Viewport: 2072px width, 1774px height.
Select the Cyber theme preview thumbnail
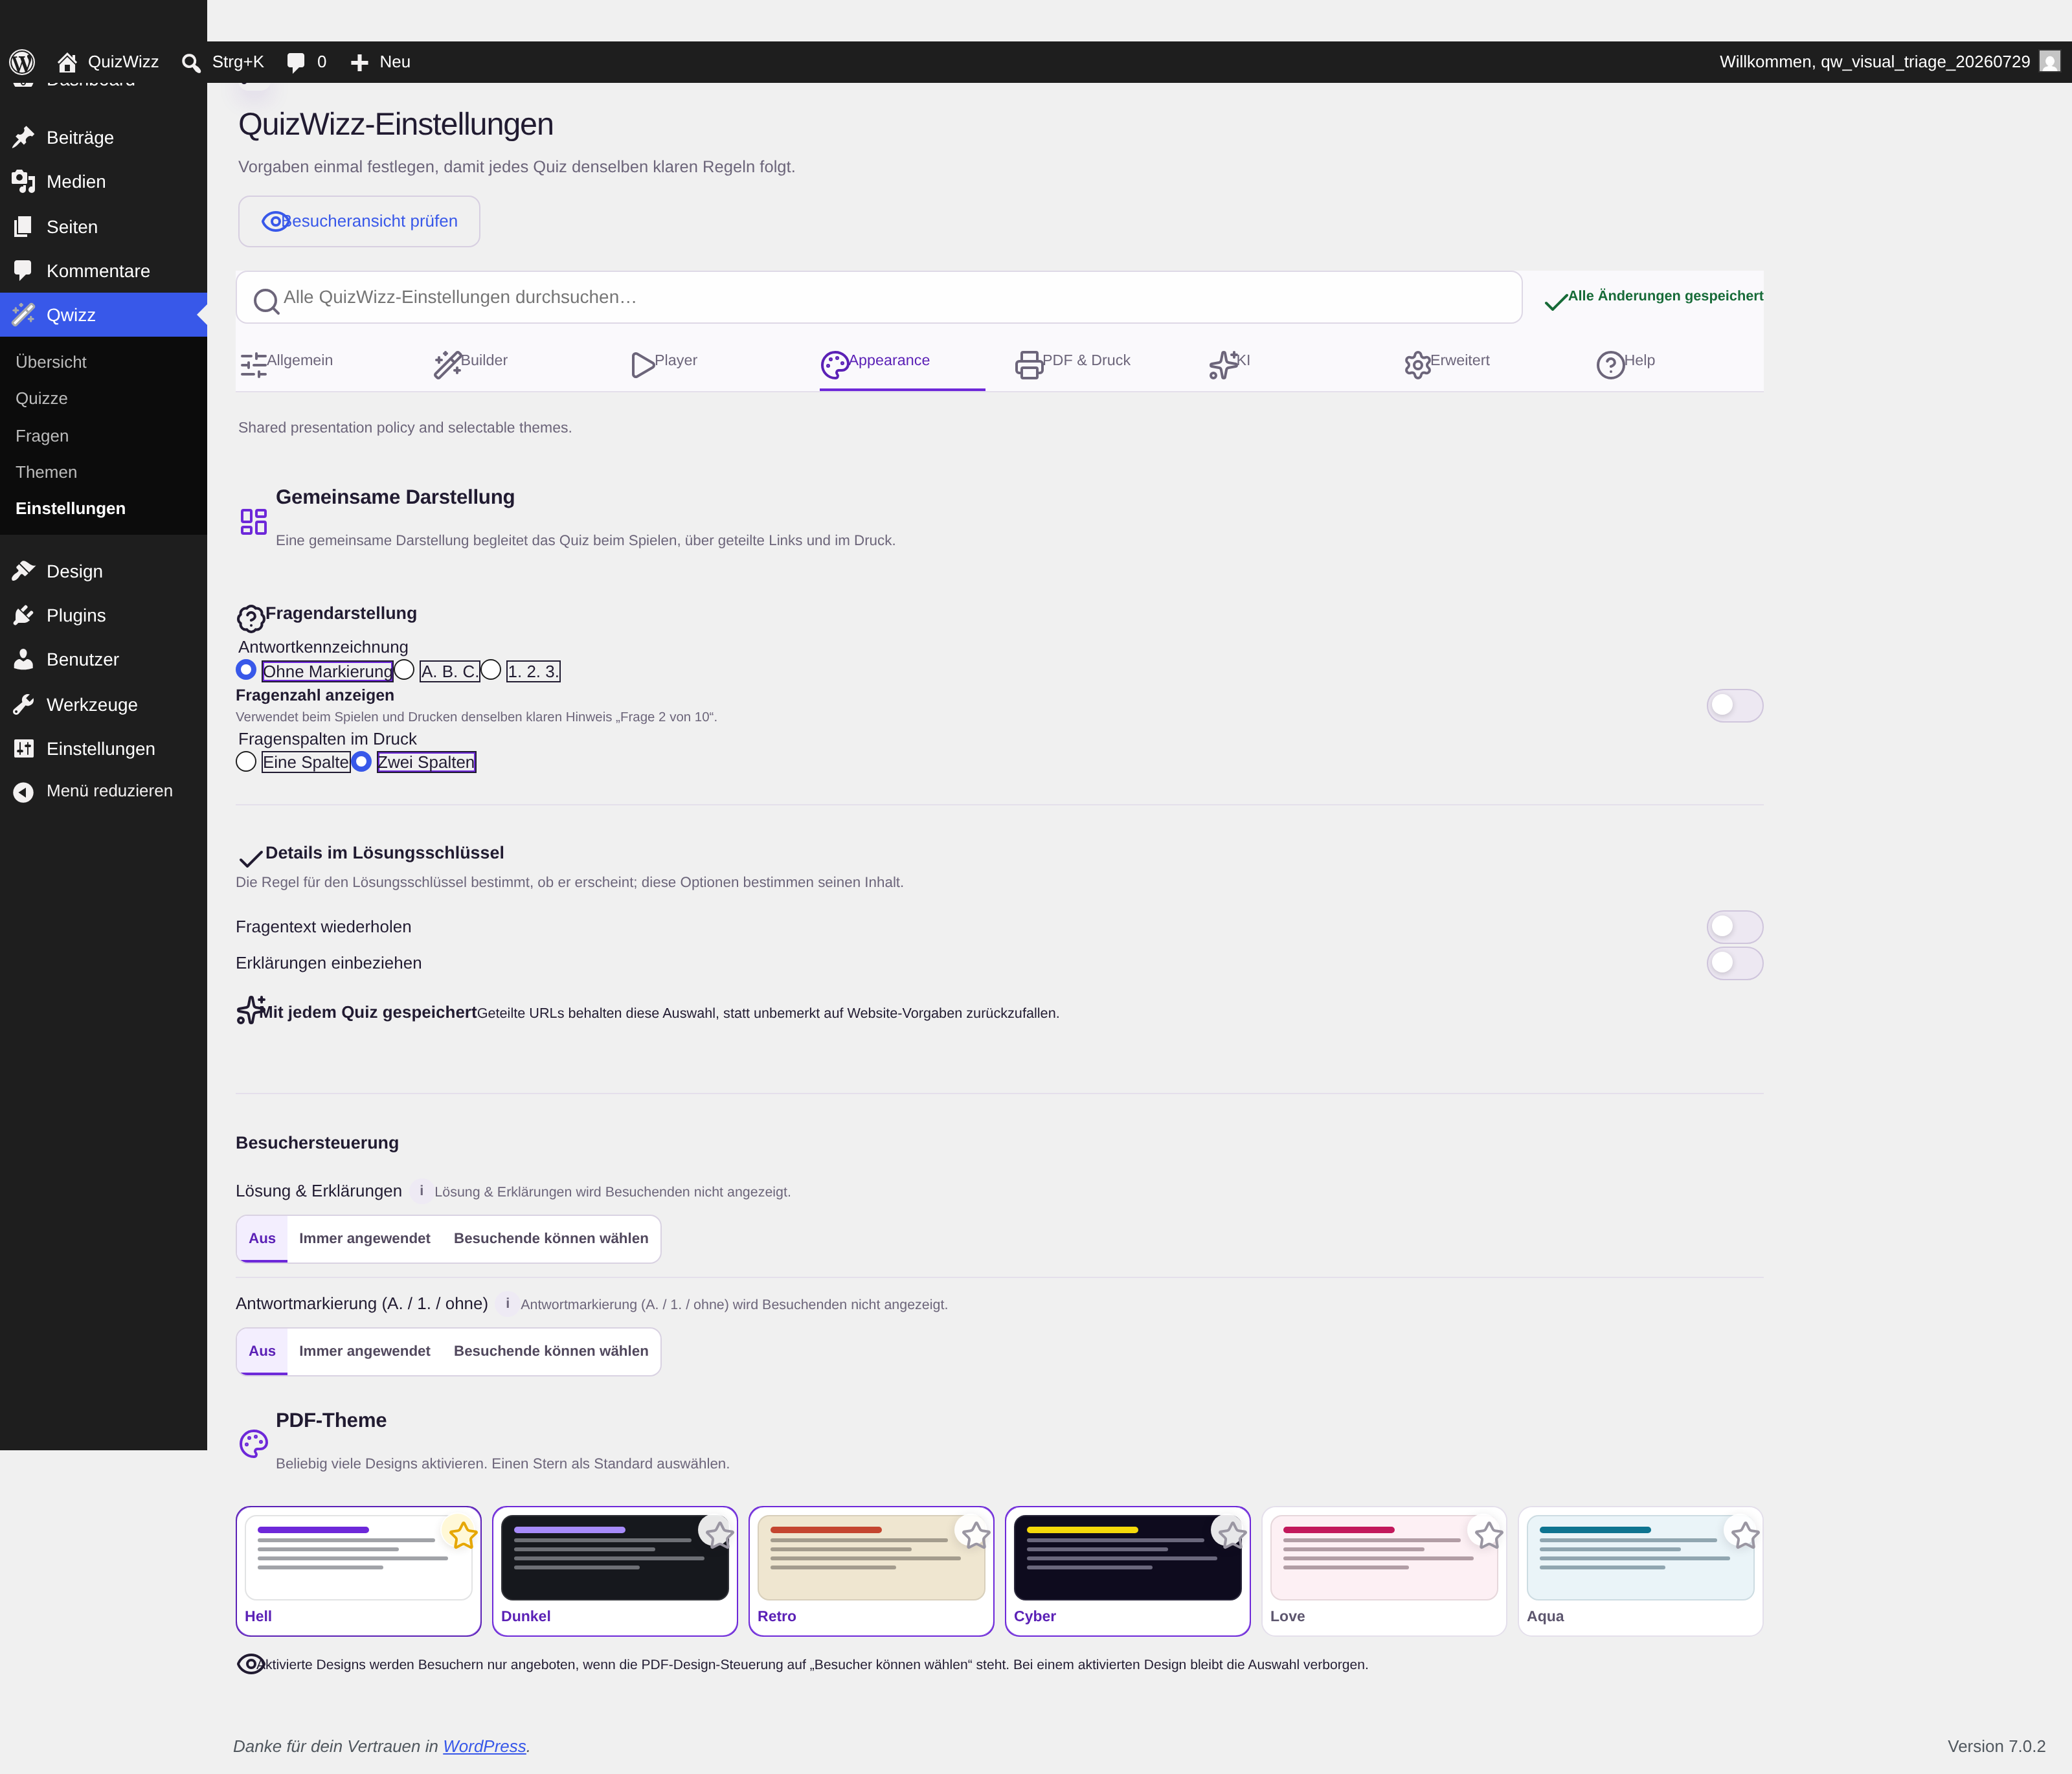1128,1557
